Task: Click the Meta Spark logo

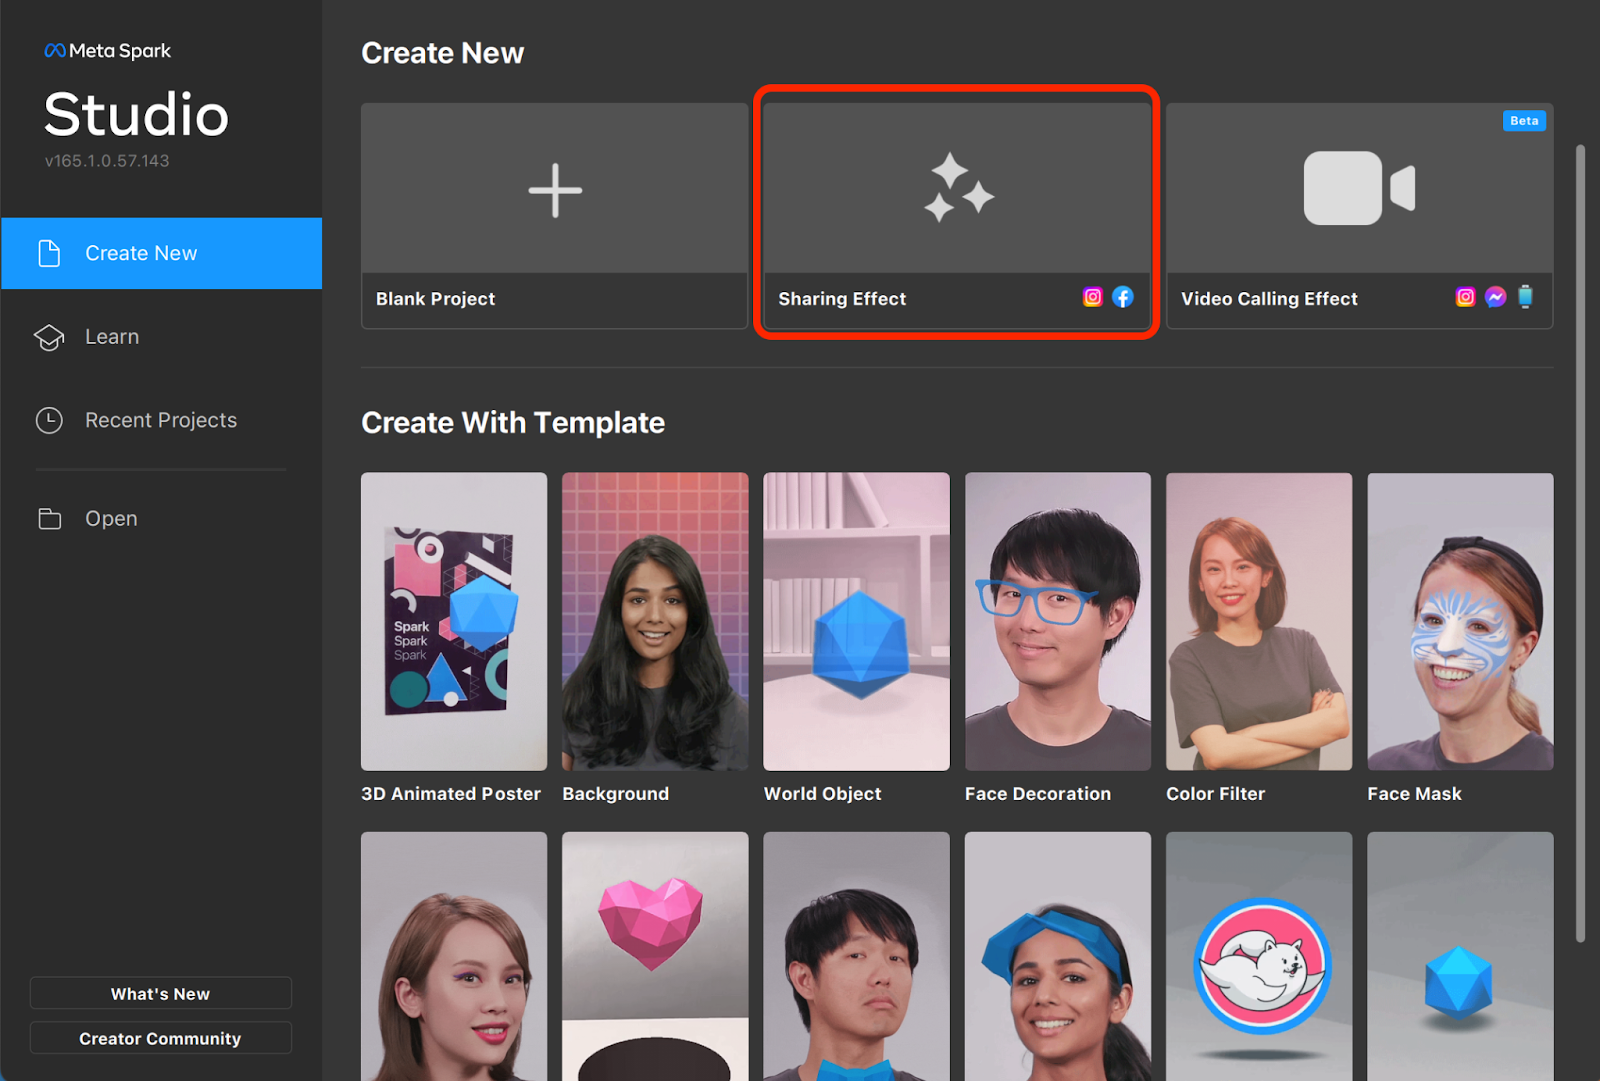Action: (x=108, y=51)
